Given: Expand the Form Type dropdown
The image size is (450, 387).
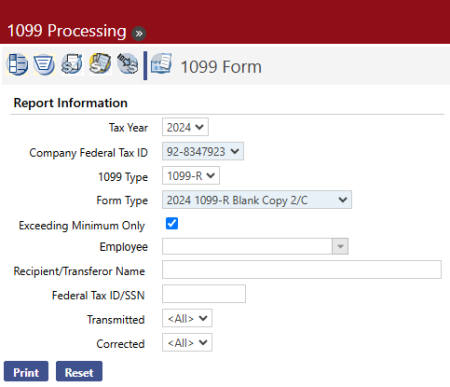Looking at the screenshot, I should click(x=257, y=200).
